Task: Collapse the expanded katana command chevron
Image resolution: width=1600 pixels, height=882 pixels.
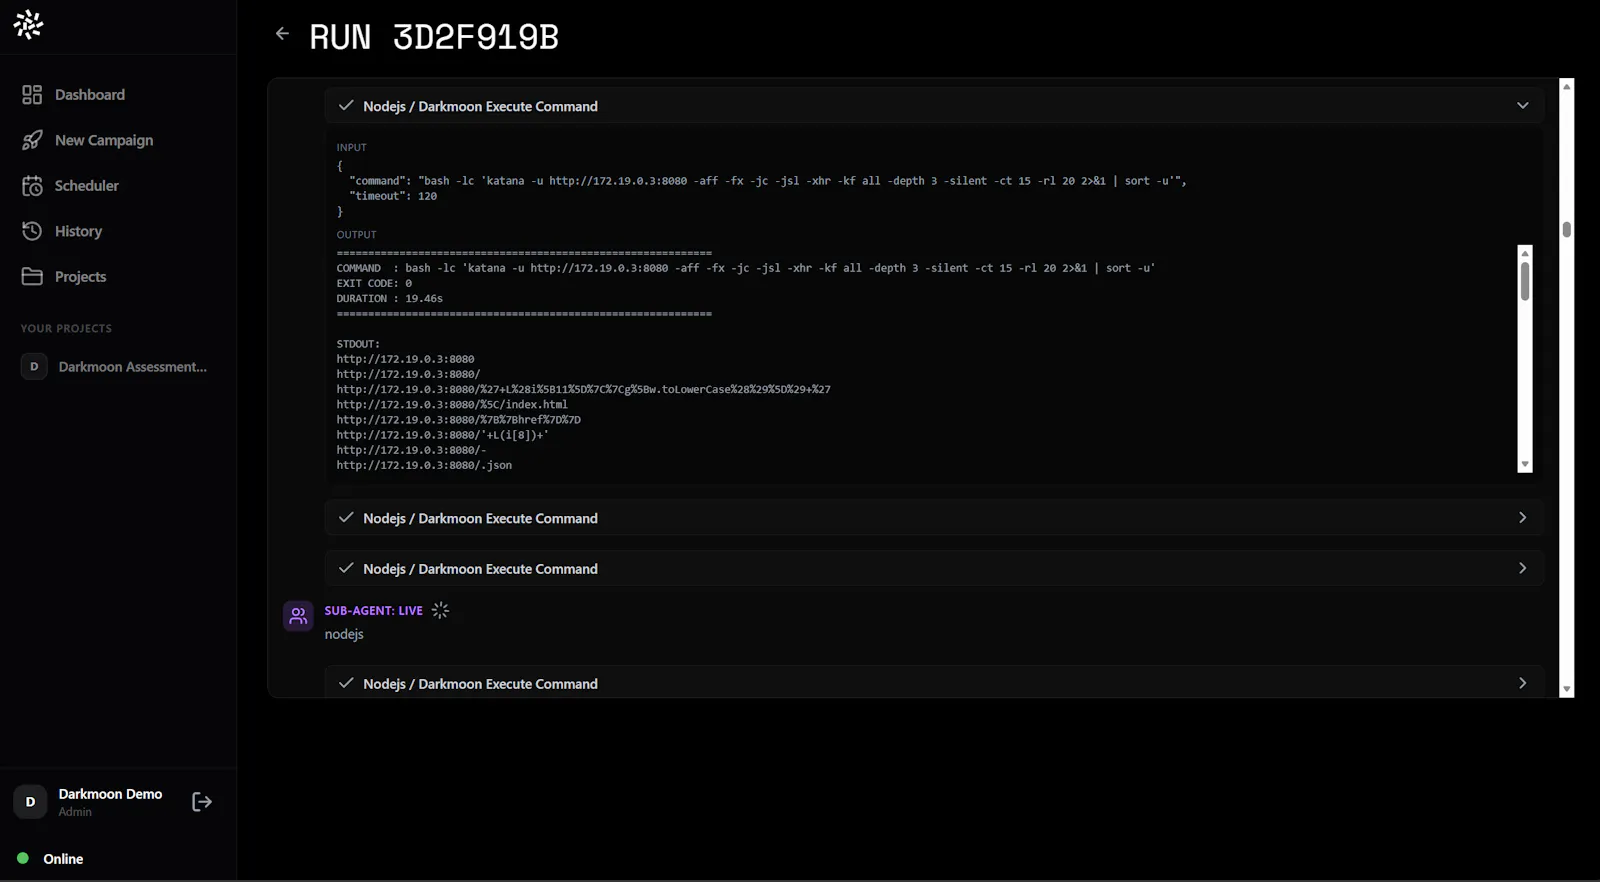Action: click(x=1522, y=106)
